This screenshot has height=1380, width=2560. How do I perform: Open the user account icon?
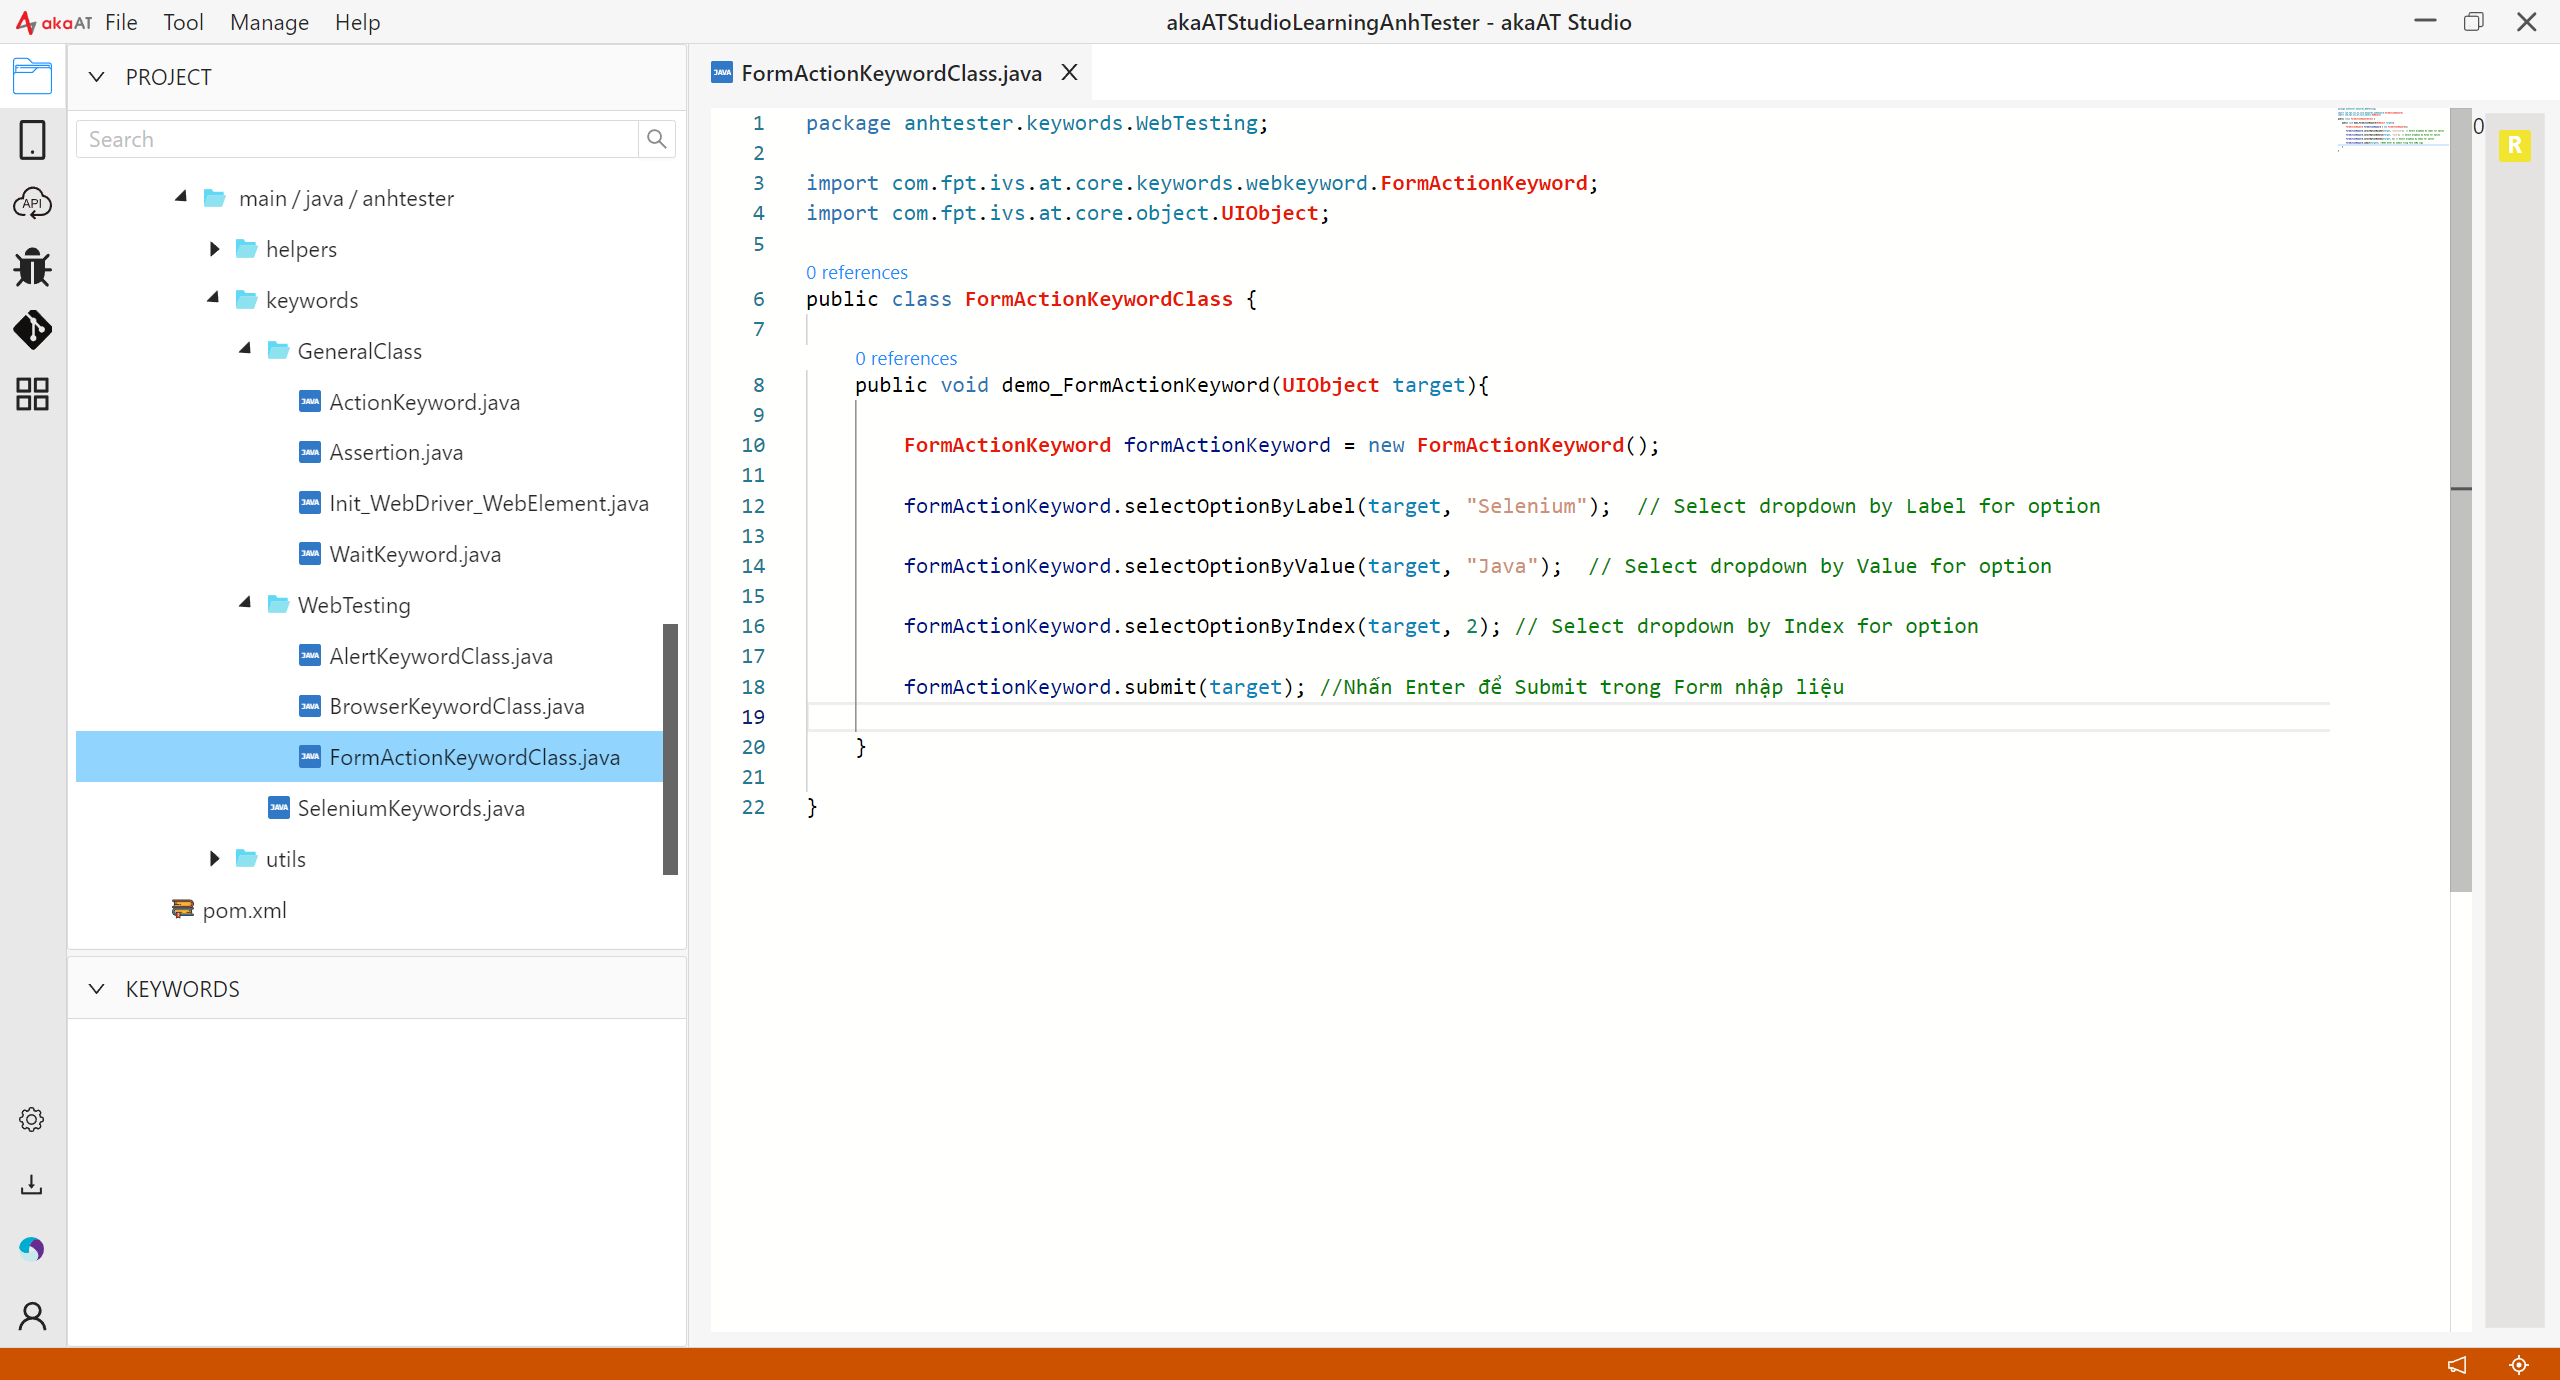(x=32, y=1315)
